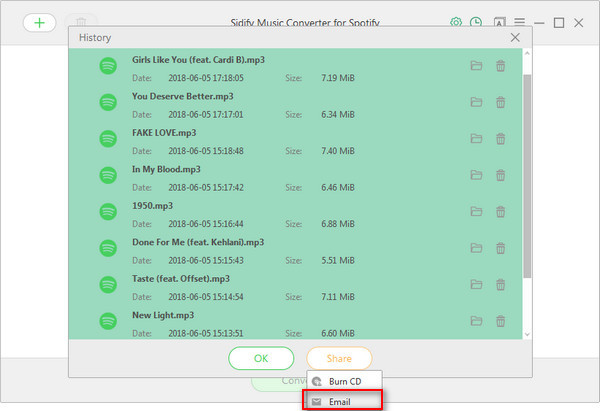This screenshot has width=600, height=411.
Task: Click Spotify icon beside 1950.mp3
Action: point(108,212)
